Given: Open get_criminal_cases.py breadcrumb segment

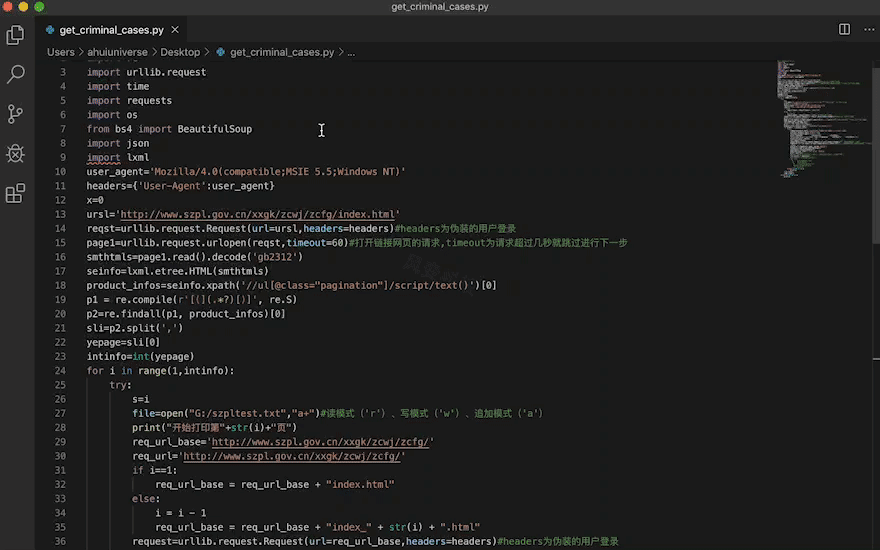Looking at the screenshot, I should click(x=282, y=52).
